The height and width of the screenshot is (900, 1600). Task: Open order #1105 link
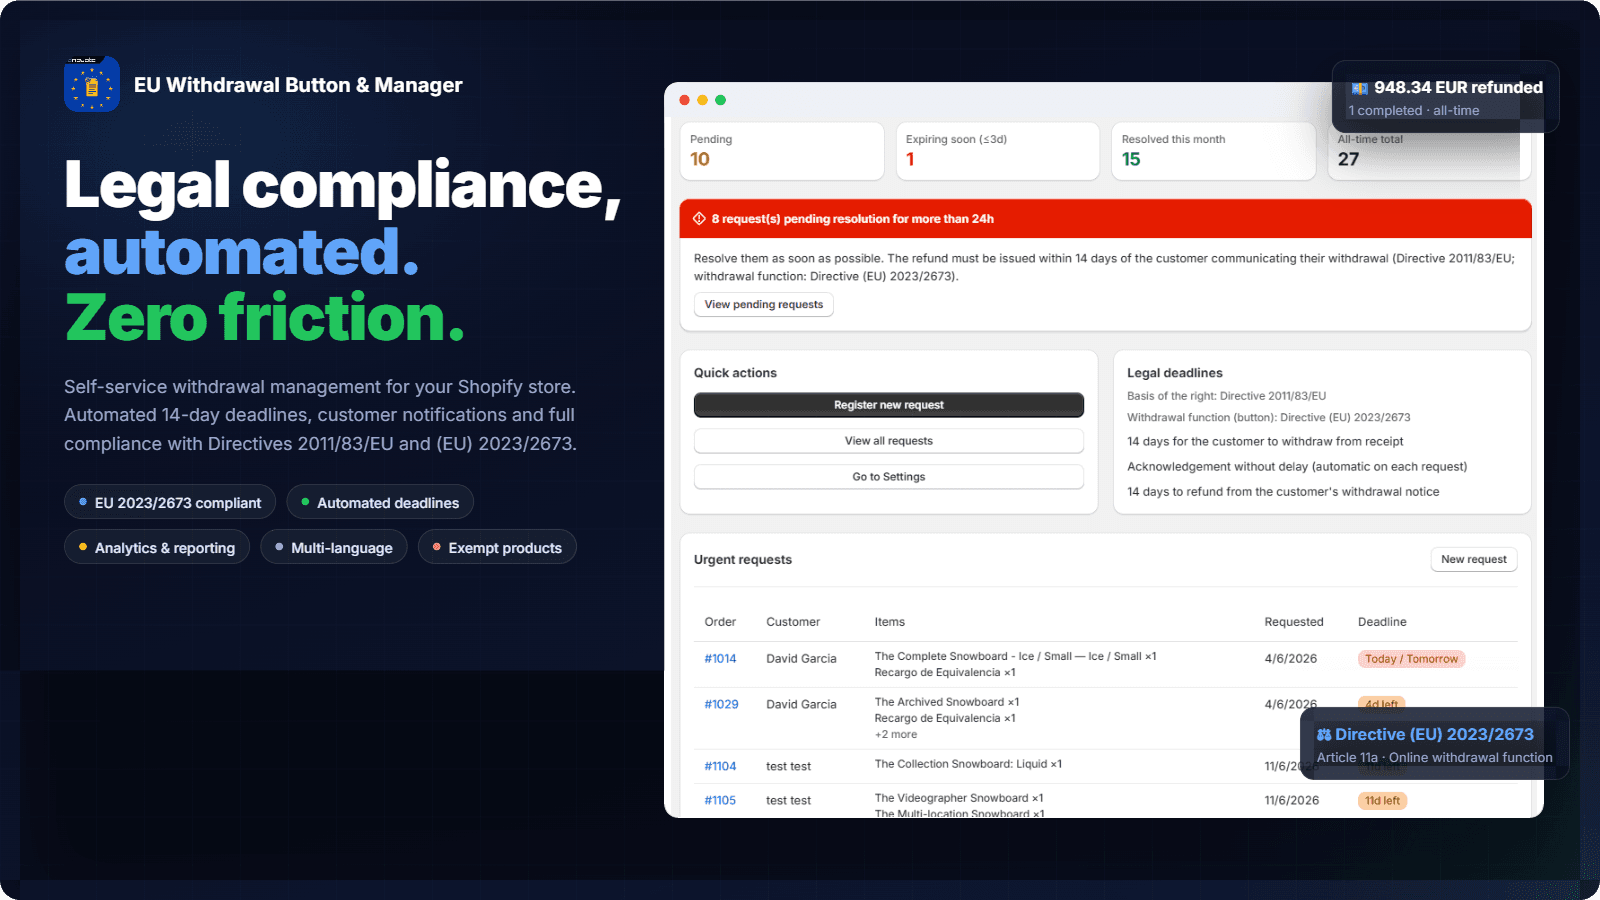click(720, 801)
